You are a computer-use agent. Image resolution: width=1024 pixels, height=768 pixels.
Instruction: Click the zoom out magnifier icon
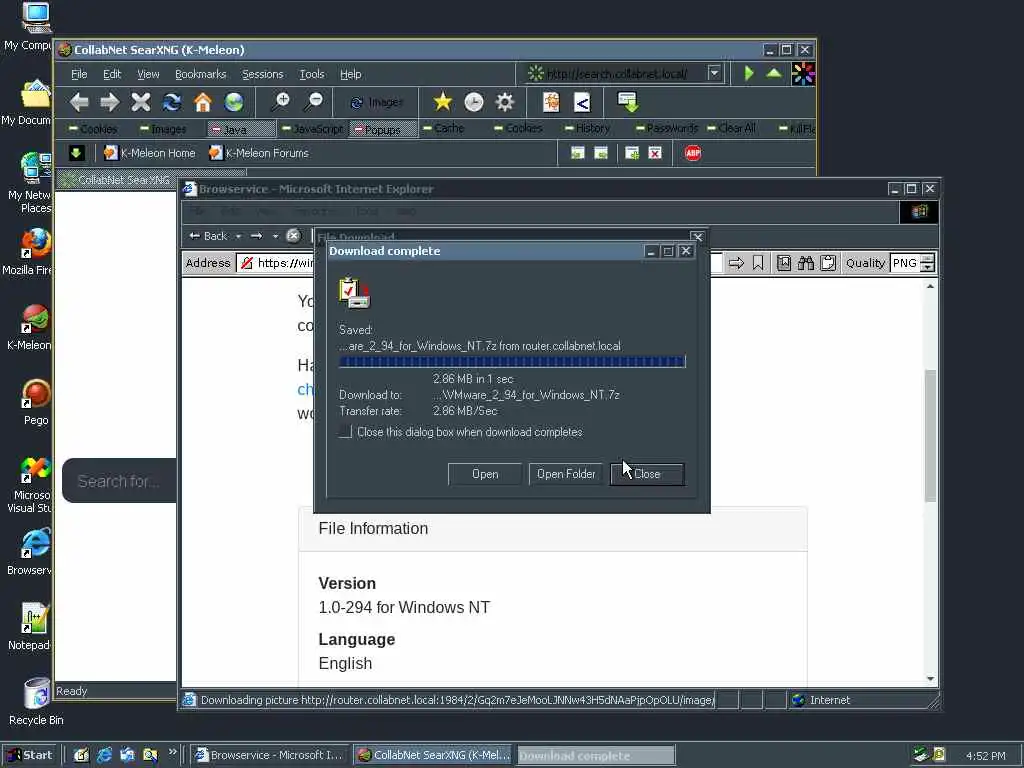pyautogui.click(x=313, y=102)
